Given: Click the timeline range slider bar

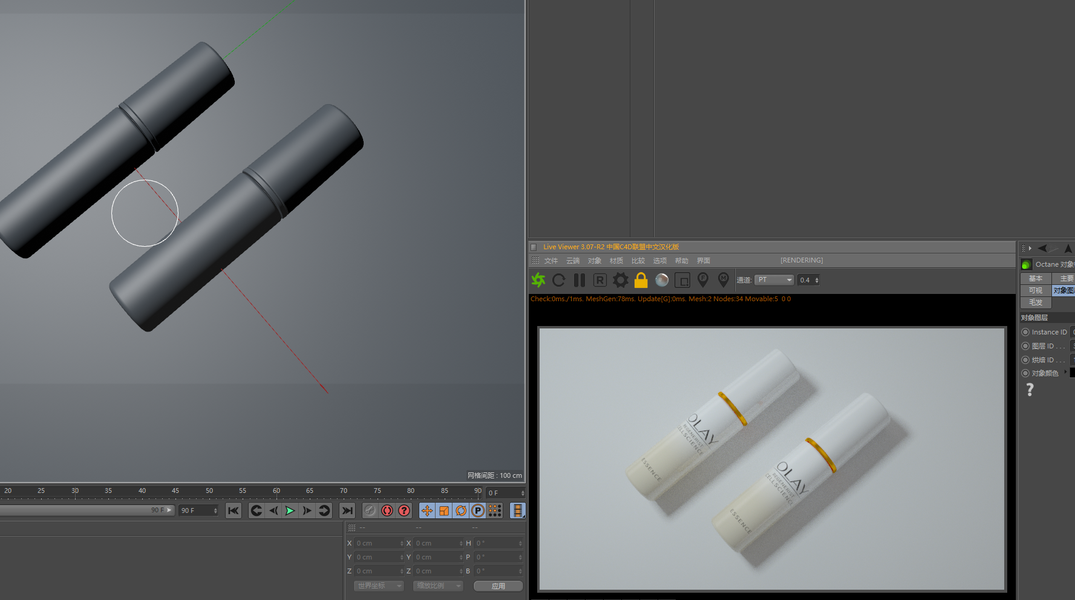Looking at the screenshot, I should [x=86, y=510].
